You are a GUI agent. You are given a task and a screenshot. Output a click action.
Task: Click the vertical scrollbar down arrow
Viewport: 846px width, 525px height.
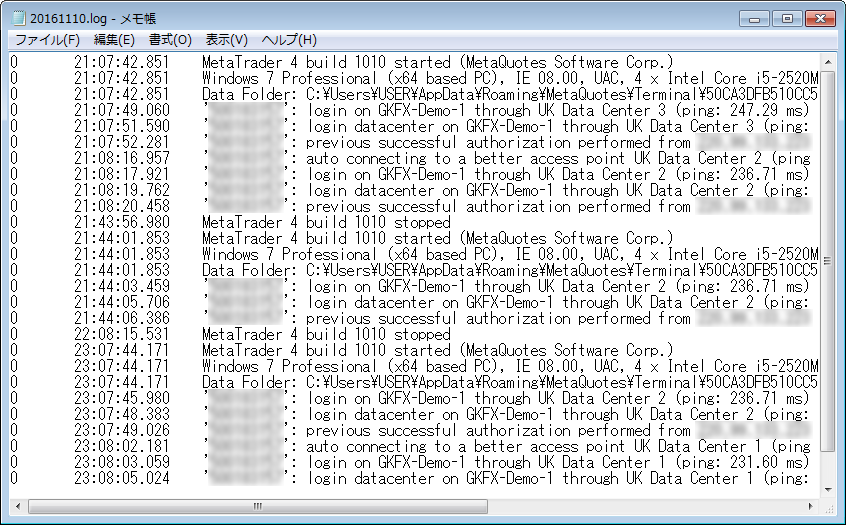point(828,489)
